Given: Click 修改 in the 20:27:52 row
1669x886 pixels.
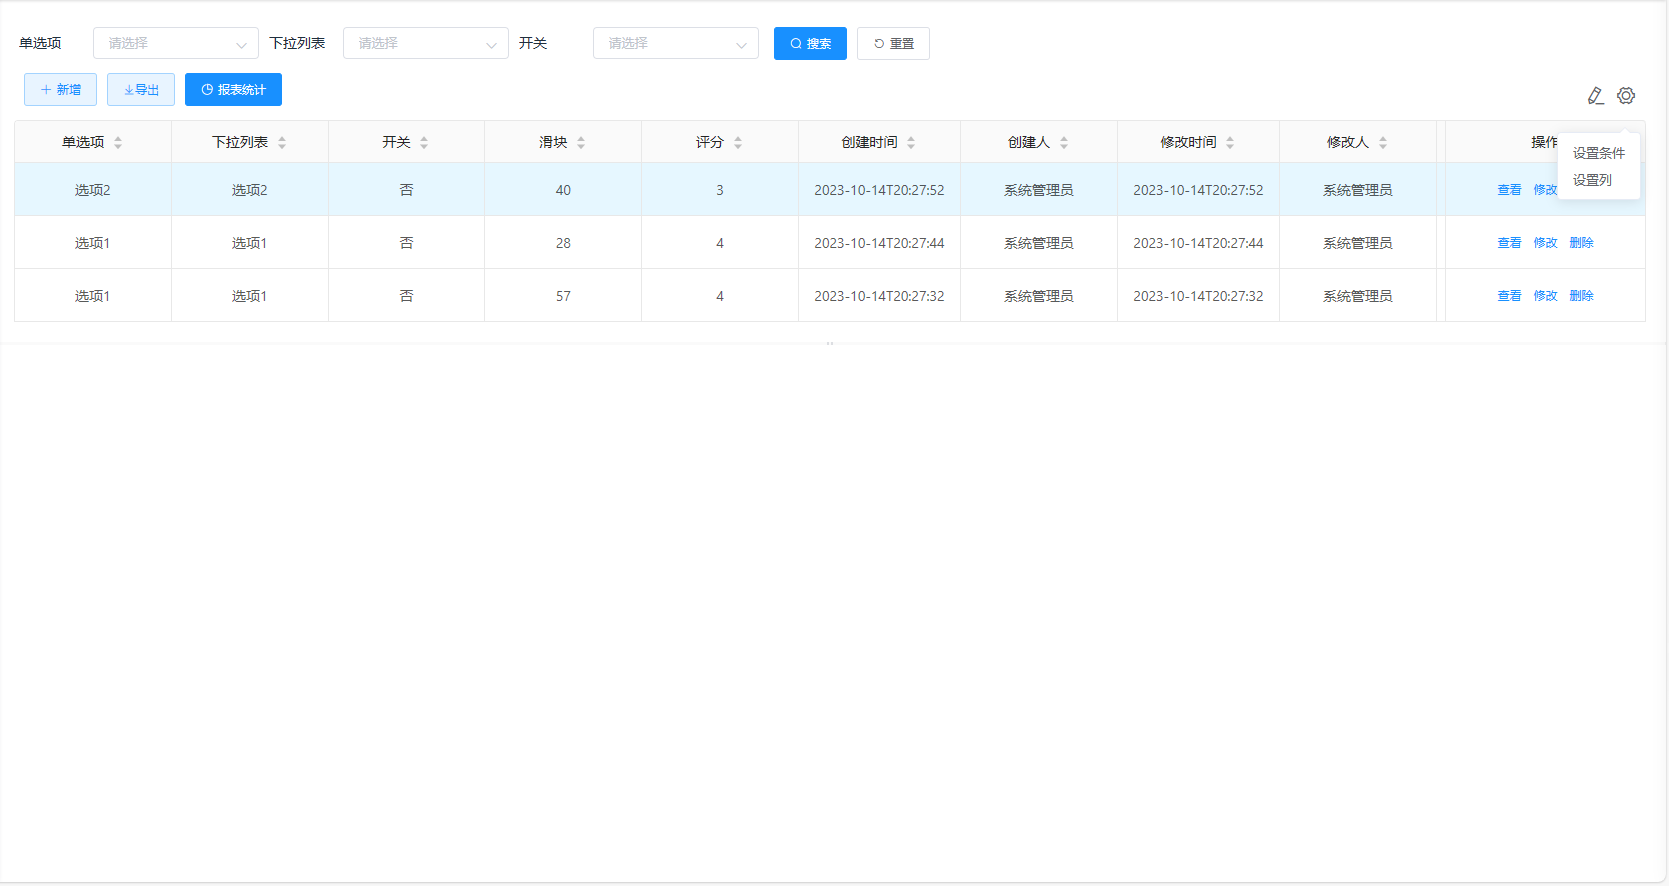Looking at the screenshot, I should coord(1545,190).
